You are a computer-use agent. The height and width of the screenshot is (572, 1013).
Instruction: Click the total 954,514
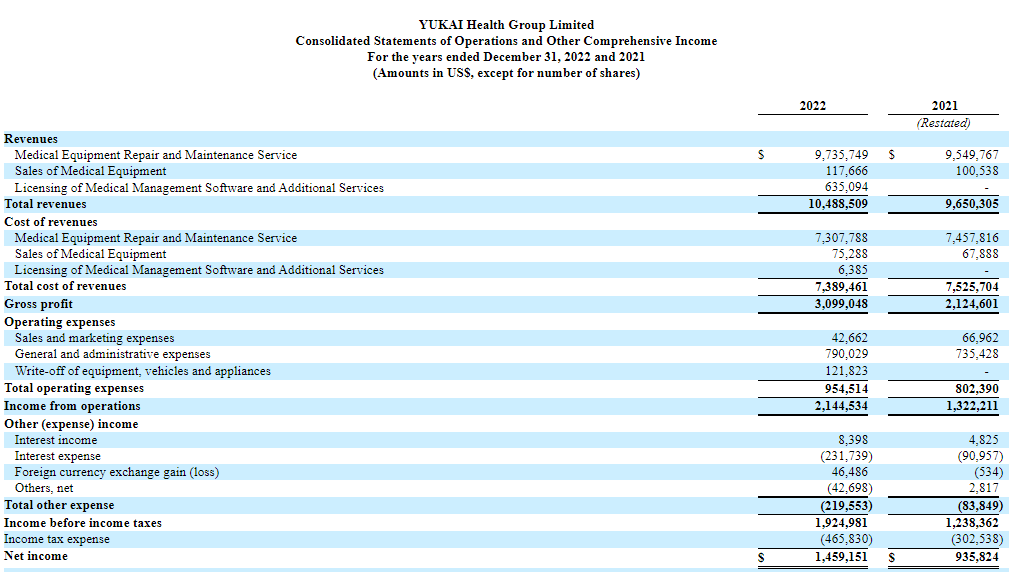(x=846, y=389)
